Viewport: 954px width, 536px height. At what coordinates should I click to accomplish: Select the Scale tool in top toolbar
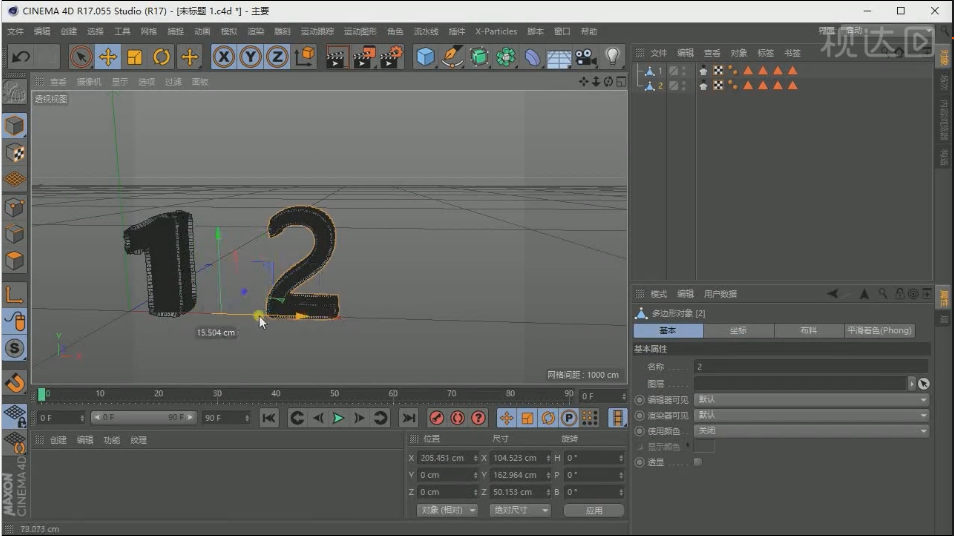[134, 57]
